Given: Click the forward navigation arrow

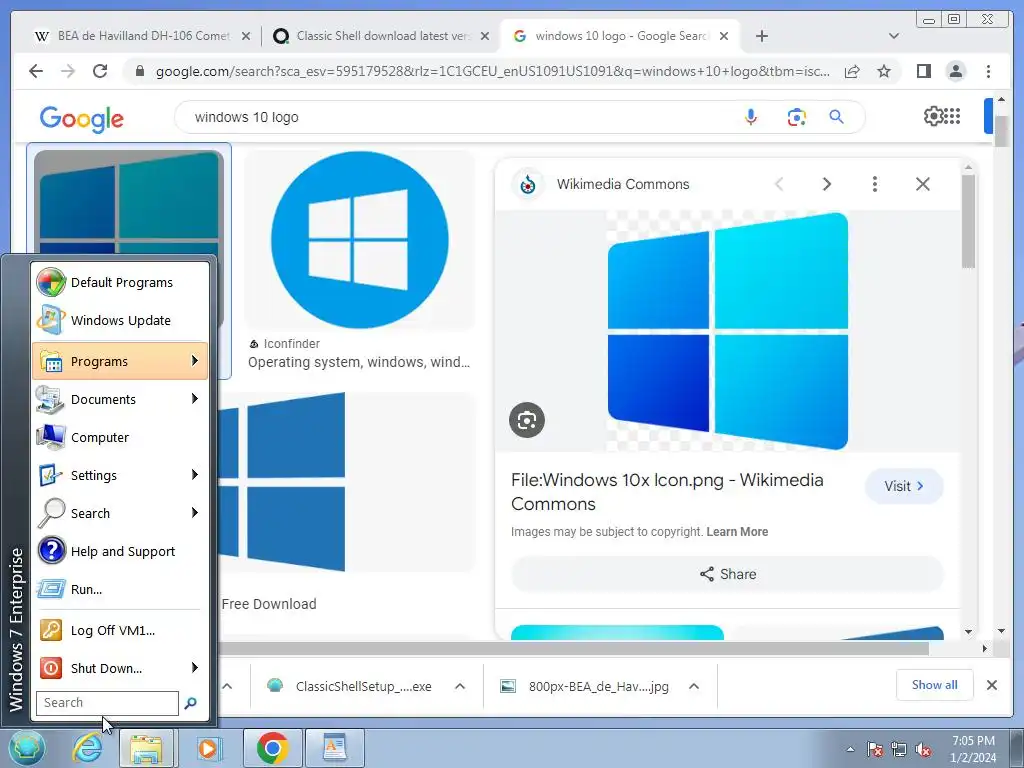Looking at the screenshot, I should [68, 71].
